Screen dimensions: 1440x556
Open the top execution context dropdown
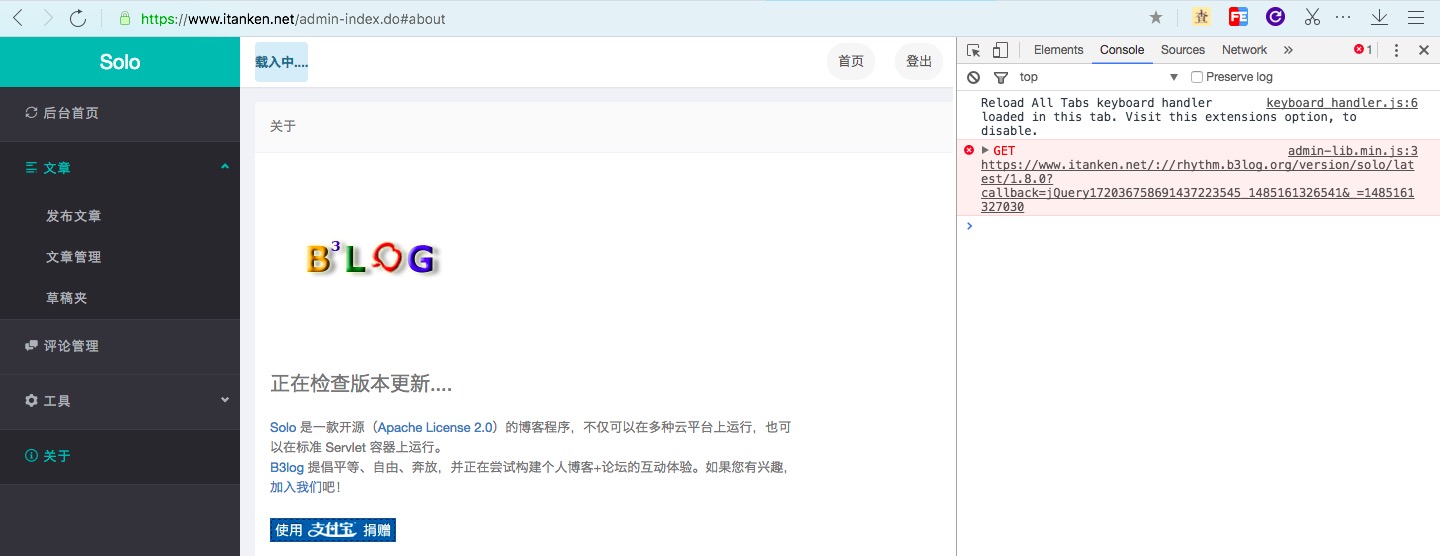tap(1099, 77)
